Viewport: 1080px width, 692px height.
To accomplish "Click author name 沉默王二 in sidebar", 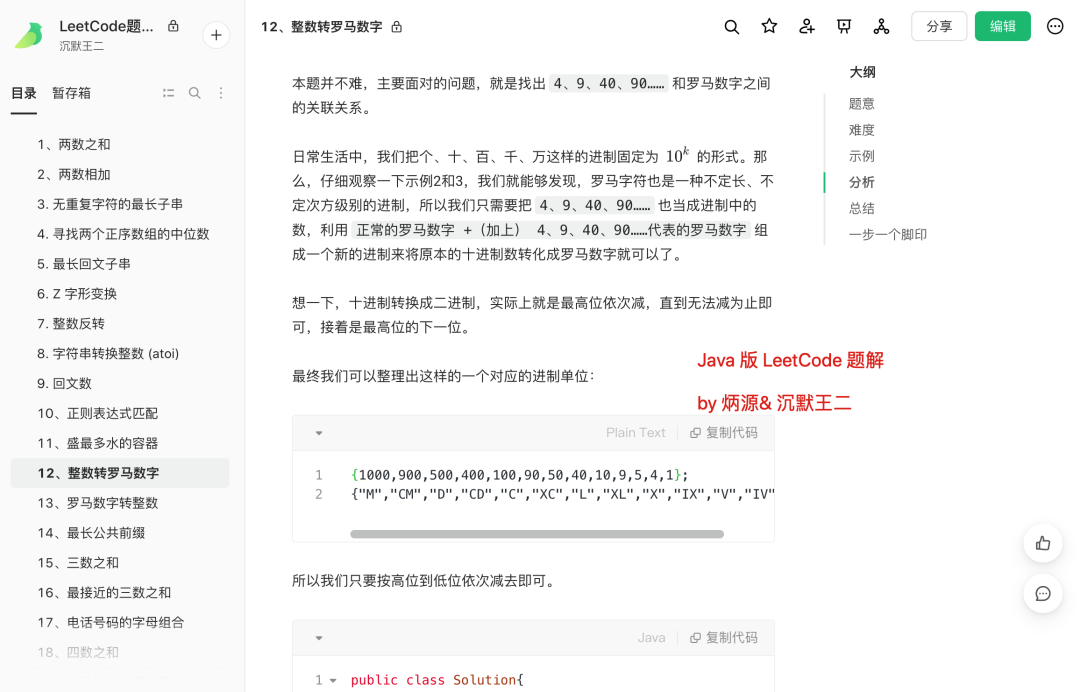I will (81, 46).
